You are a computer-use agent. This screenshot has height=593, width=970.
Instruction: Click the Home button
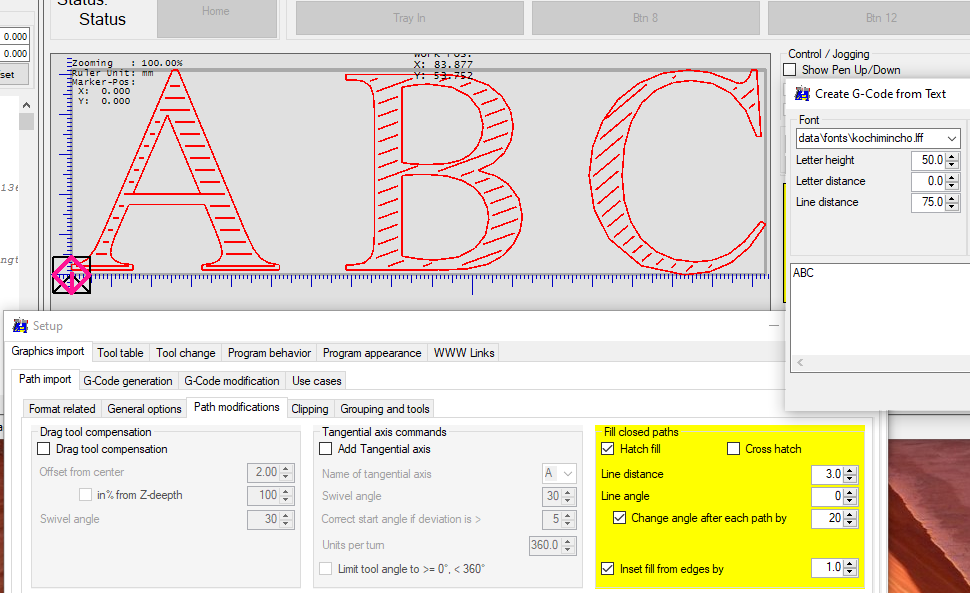[x=215, y=12]
